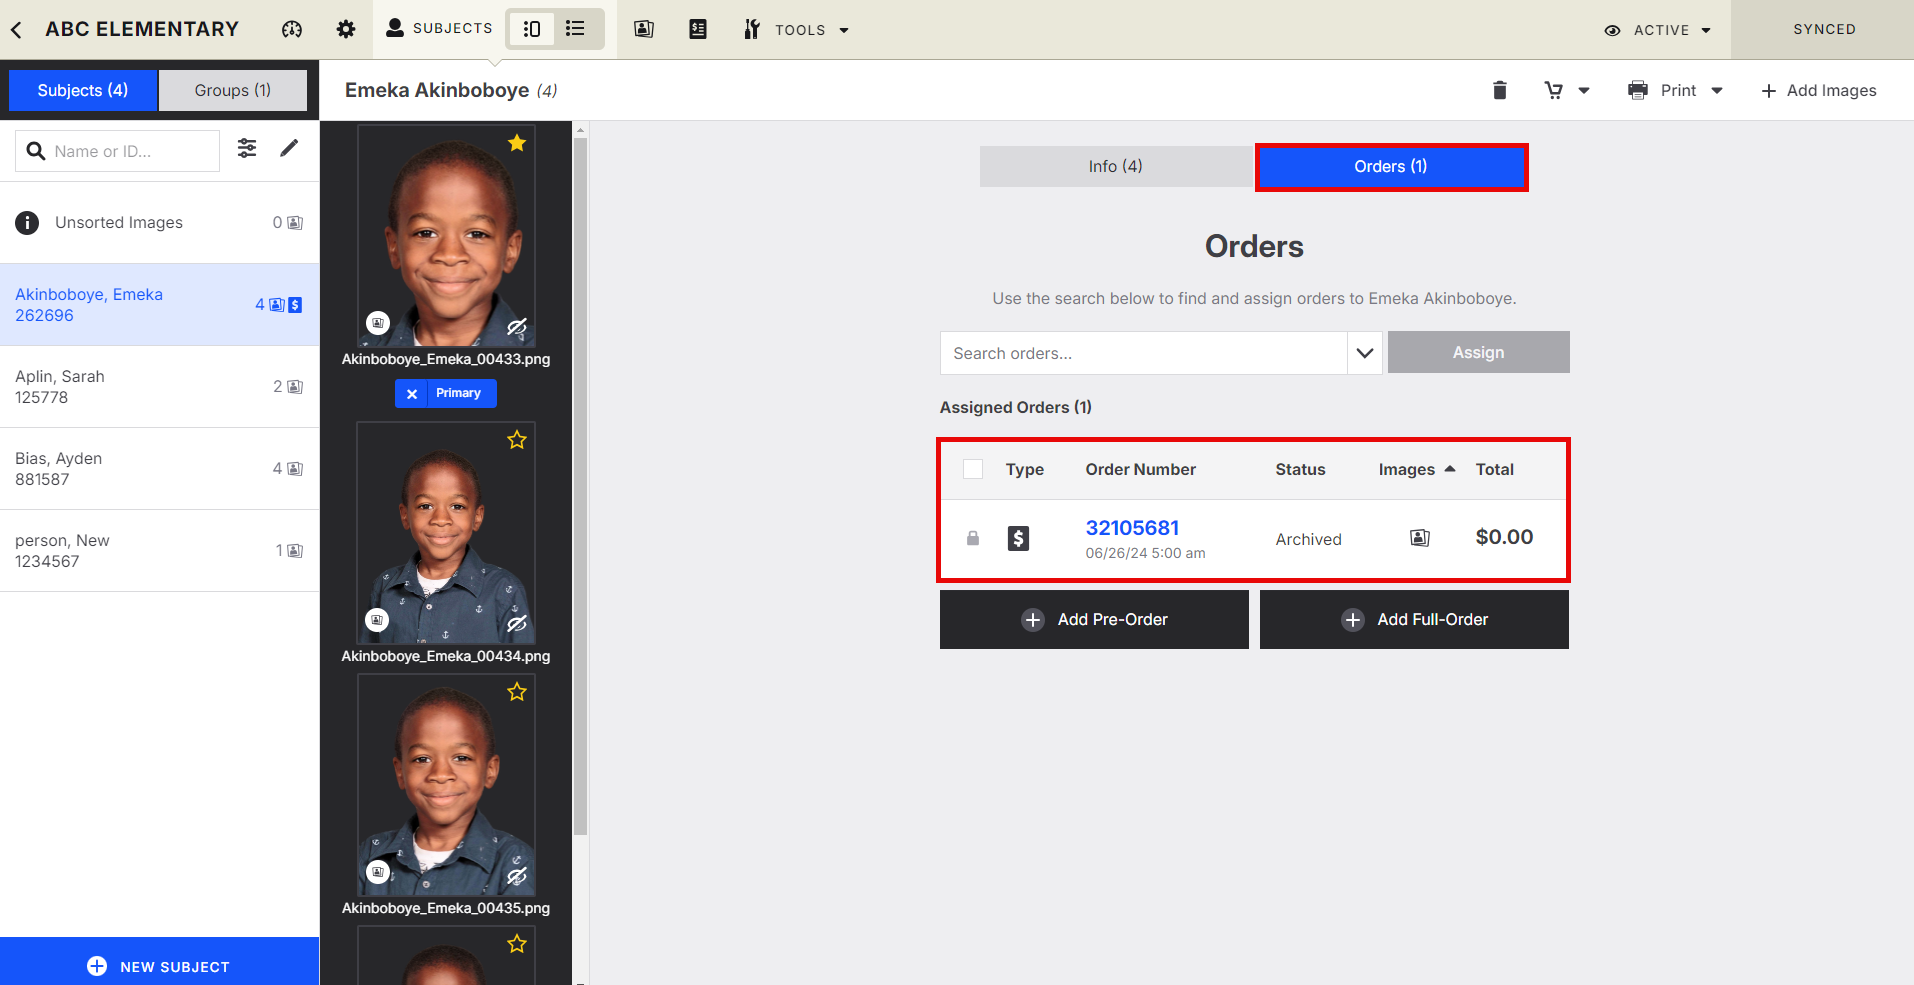Image resolution: width=1914 pixels, height=985 pixels.
Task: Sort orders by the Status column
Action: pos(1301,469)
